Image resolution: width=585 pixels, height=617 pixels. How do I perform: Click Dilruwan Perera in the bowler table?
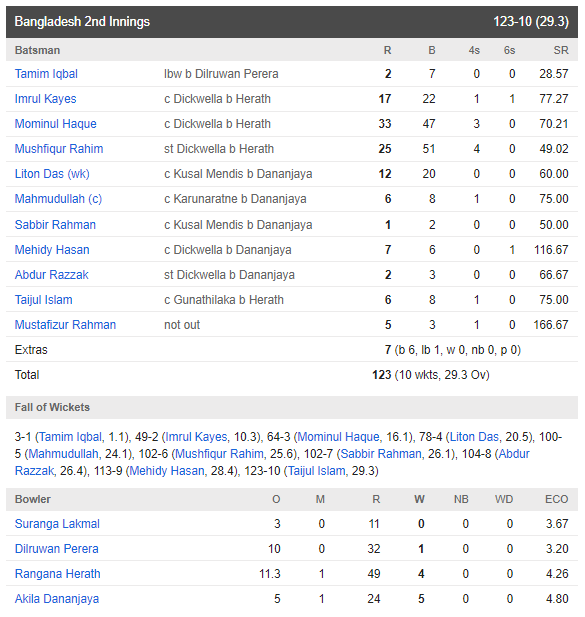[57, 549]
